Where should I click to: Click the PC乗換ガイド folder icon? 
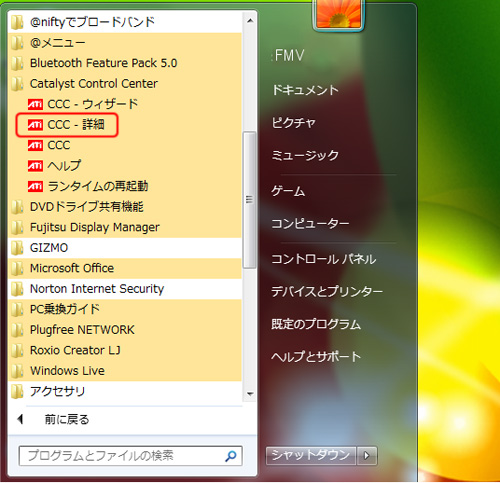(x=17, y=309)
